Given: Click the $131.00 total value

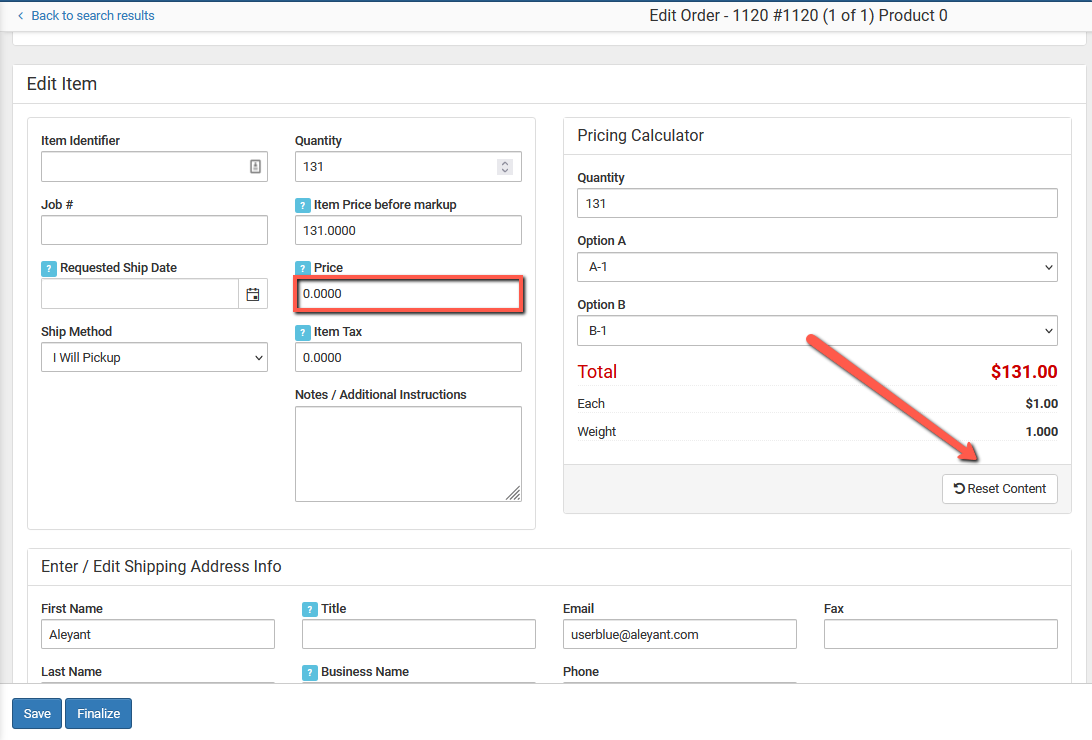Looking at the screenshot, I should point(1024,372).
